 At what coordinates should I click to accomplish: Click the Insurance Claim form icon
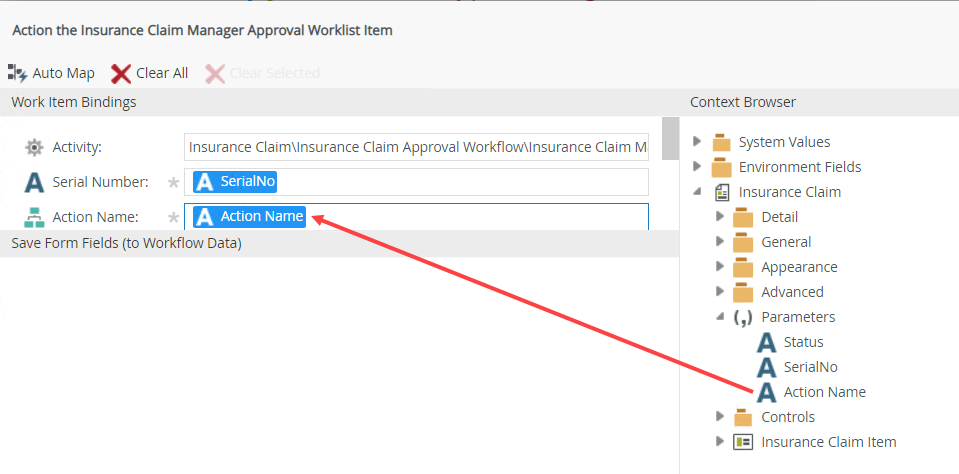tap(722, 193)
